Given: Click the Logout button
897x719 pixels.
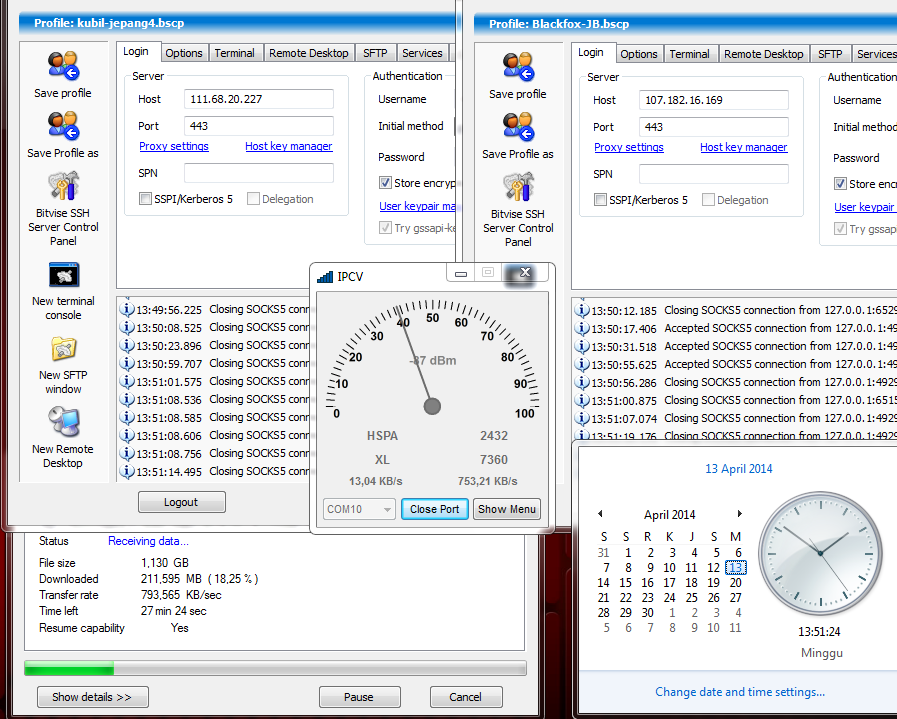Looking at the screenshot, I should [181, 501].
